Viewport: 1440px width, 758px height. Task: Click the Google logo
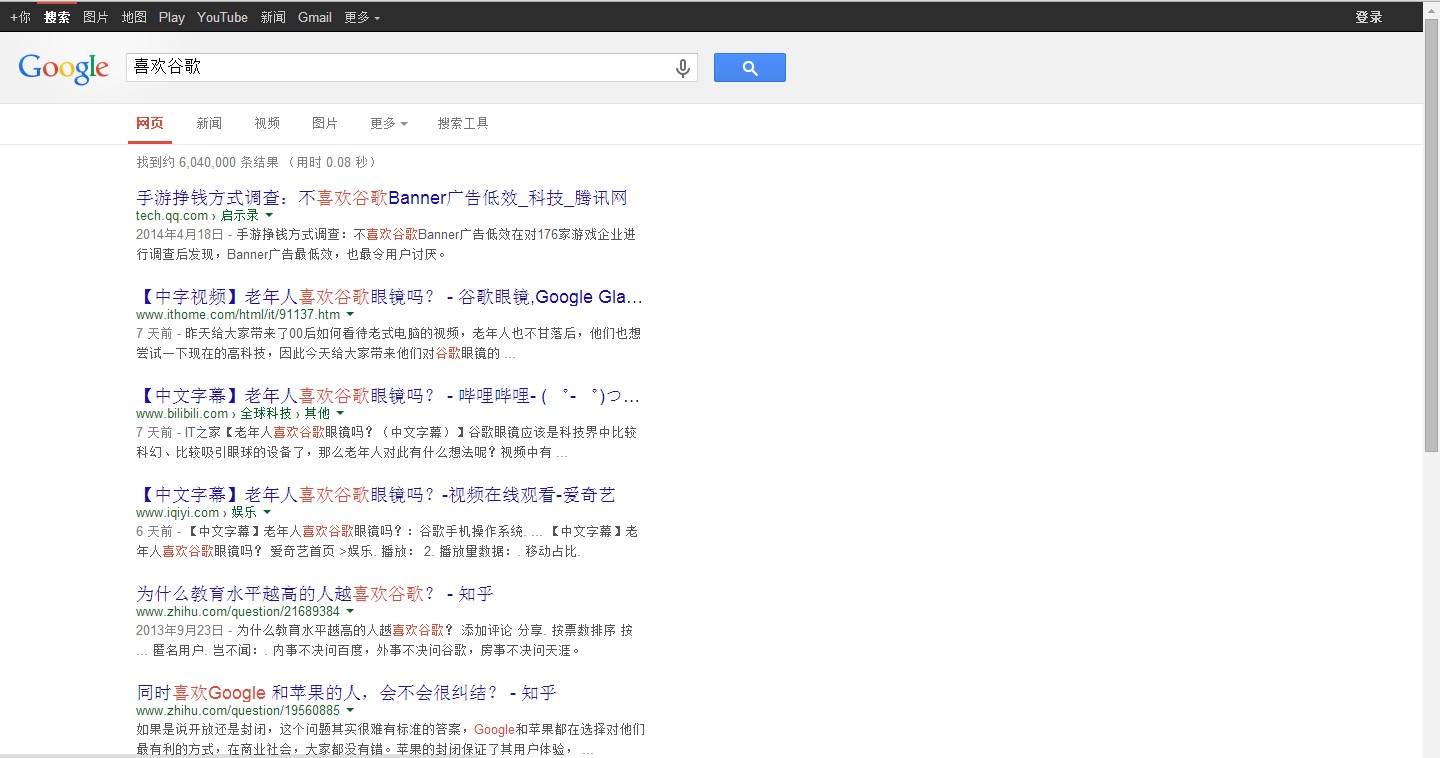pyautogui.click(x=63, y=68)
